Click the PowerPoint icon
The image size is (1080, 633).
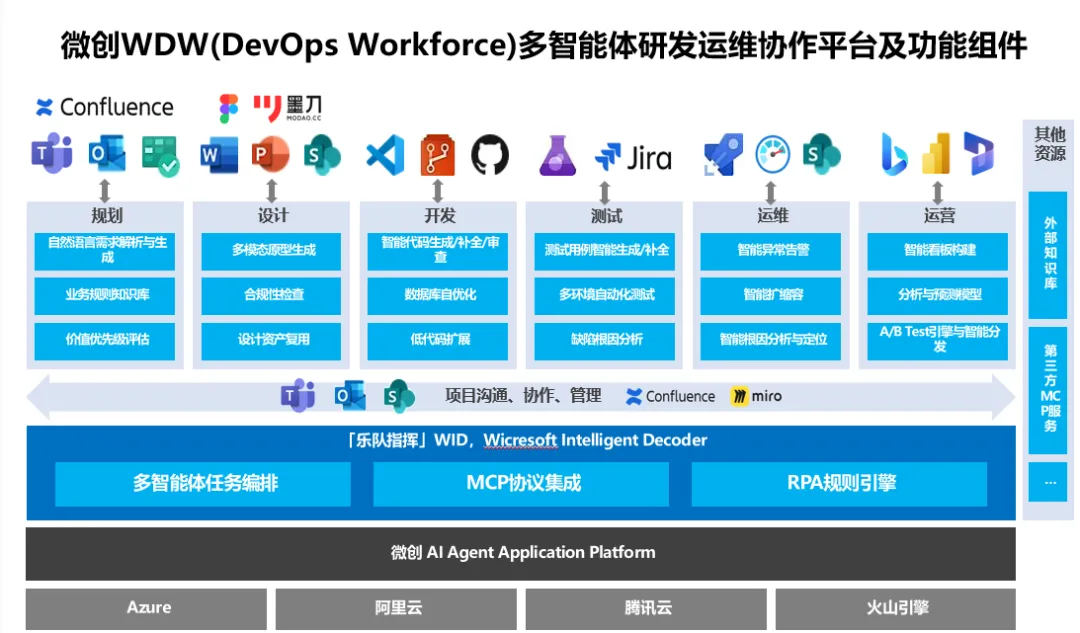[270, 154]
